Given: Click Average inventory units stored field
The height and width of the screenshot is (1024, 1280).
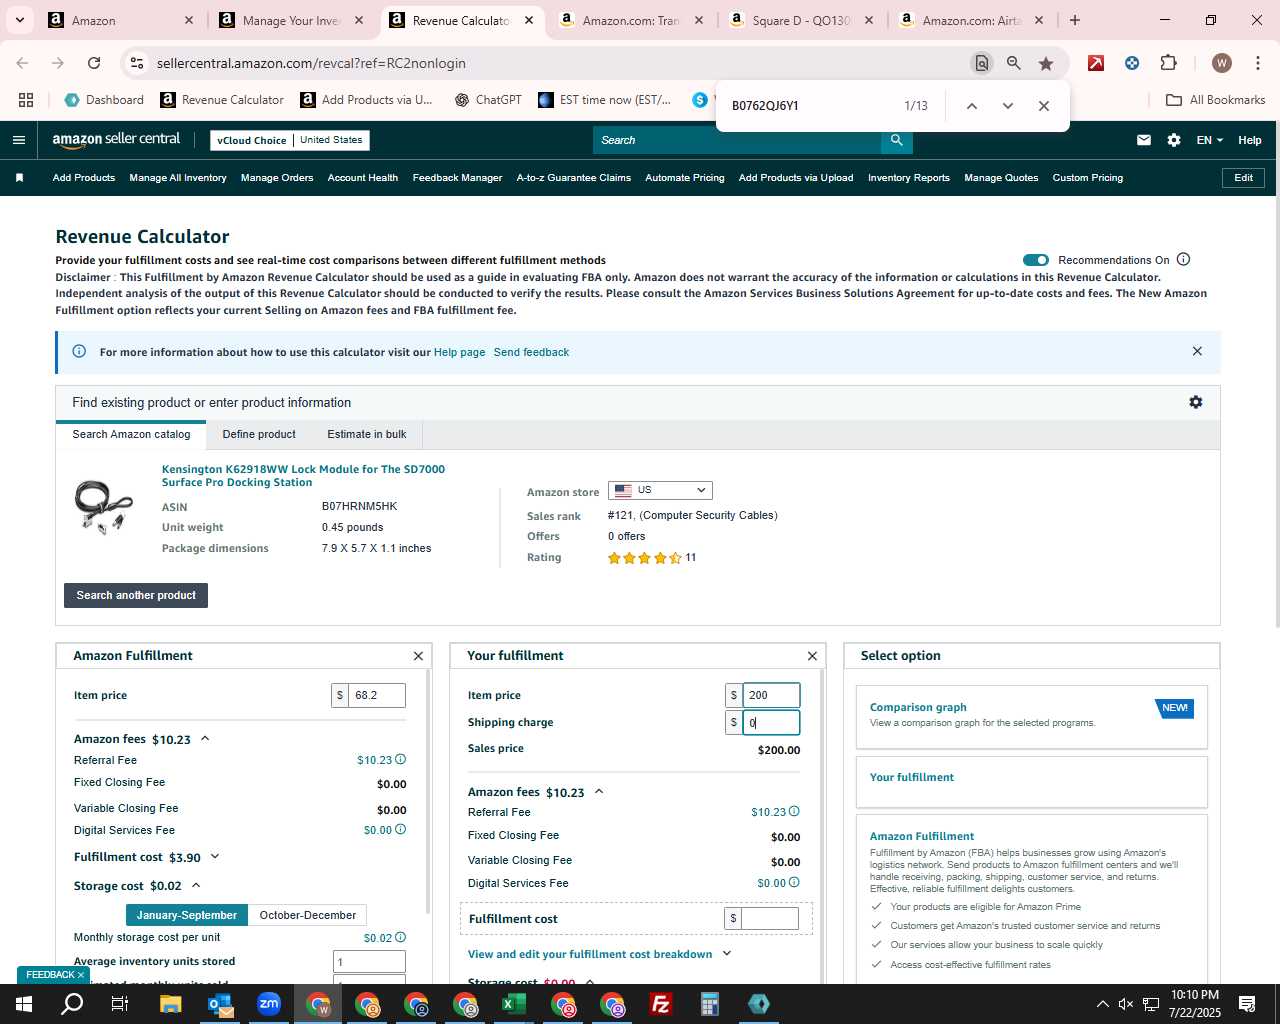Looking at the screenshot, I should click(x=369, y=962).
